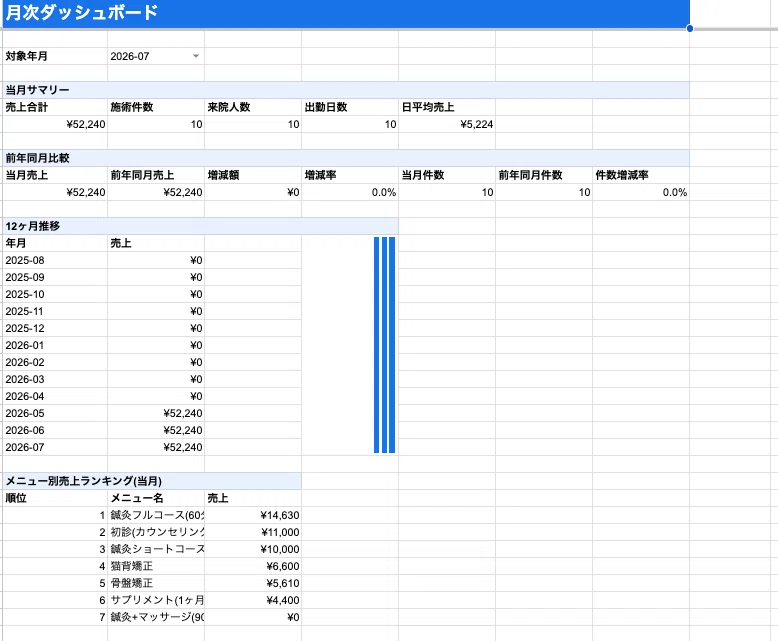This screenshot has width=778, height=641.
Task: Select the 2026-06 month cell
Action: [x=55, y=430]
